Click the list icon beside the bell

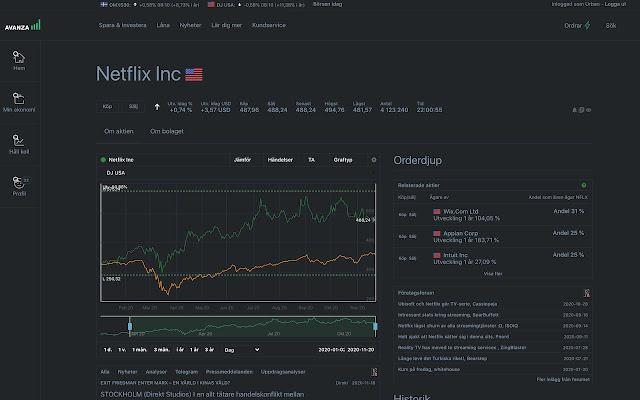click(581, 110)
